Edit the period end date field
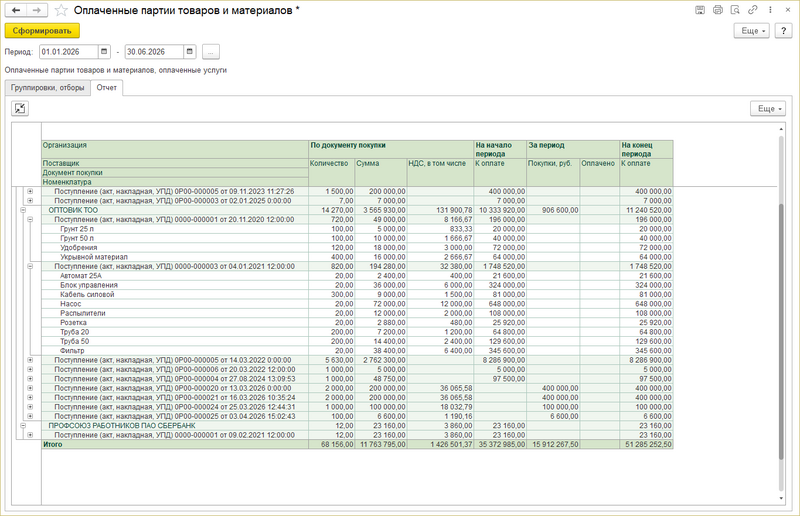Viewport: 800px width, 516px height. click(x=155, y=52)
